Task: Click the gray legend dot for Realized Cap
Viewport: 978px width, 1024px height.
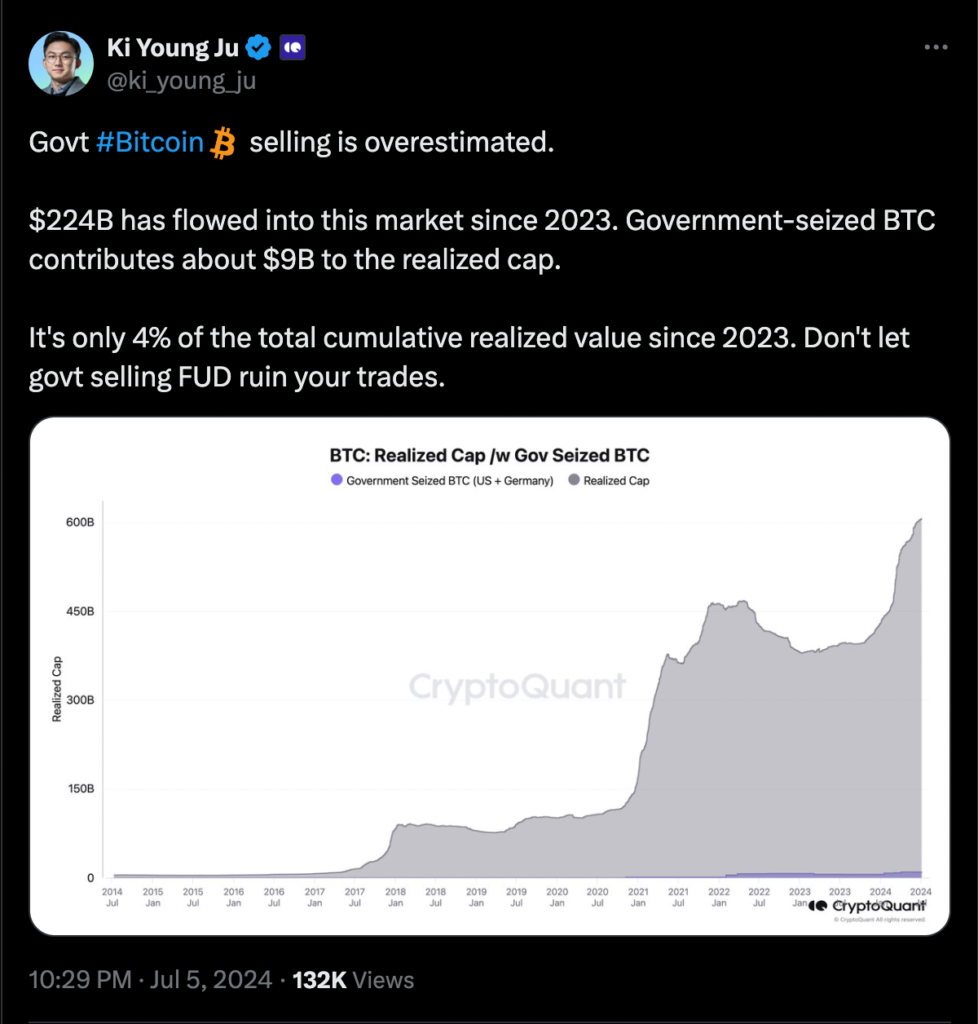Action: pos(573,481)
